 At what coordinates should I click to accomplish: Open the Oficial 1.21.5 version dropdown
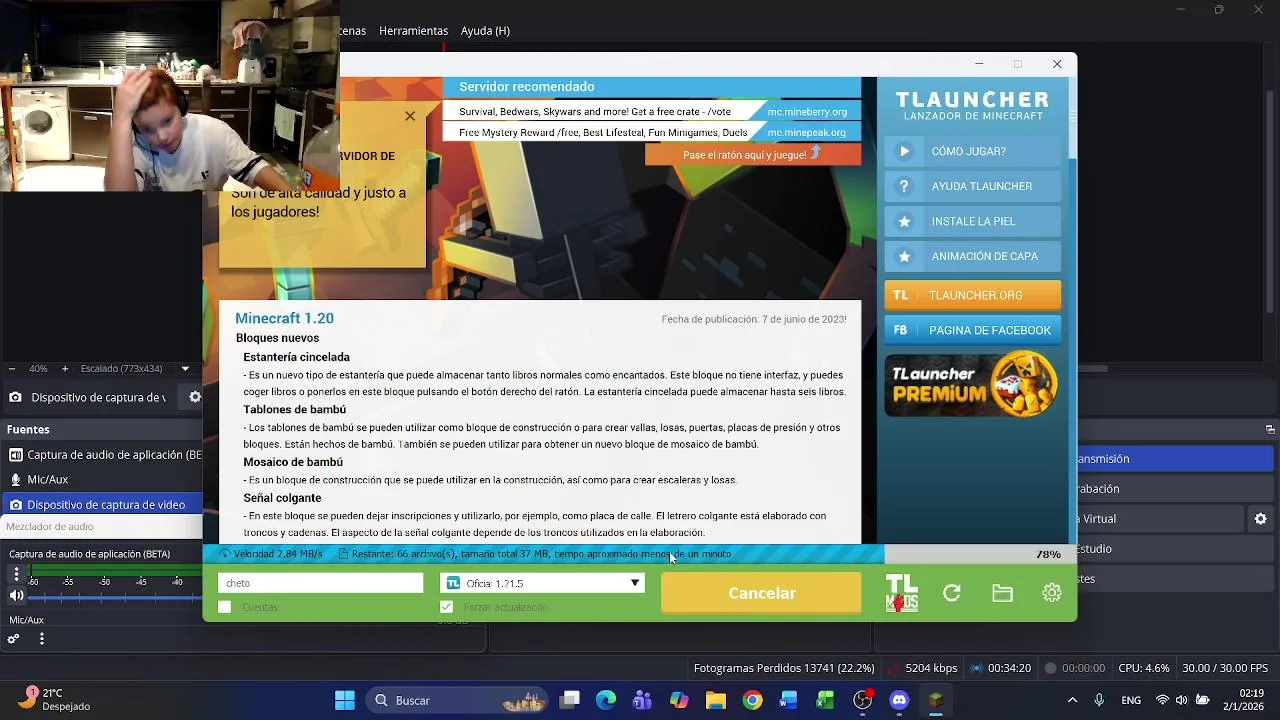(x=544, y=583)
